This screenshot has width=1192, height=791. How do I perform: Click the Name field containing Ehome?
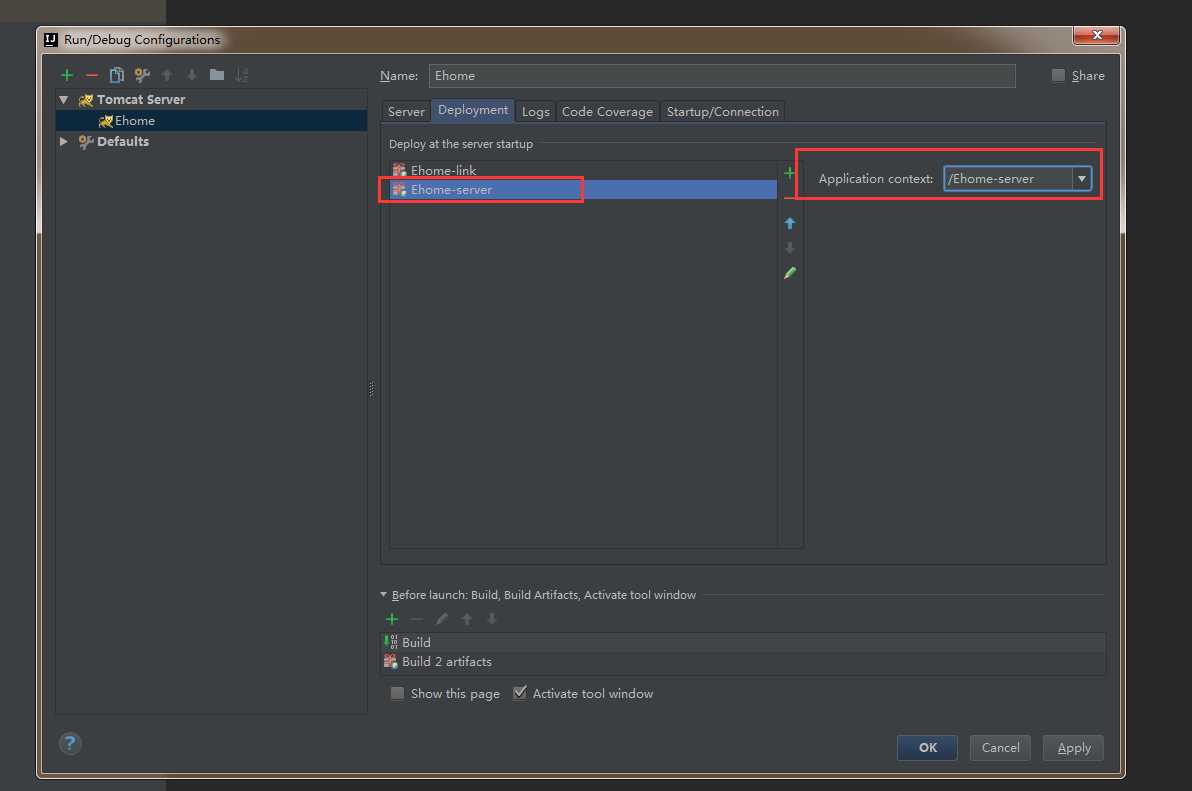(x=722, y=75)
